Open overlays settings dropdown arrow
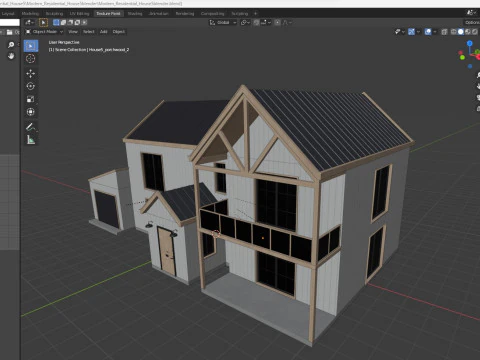Image resolution: width=480 pixels, height=360 pixels. pos(435,32)
